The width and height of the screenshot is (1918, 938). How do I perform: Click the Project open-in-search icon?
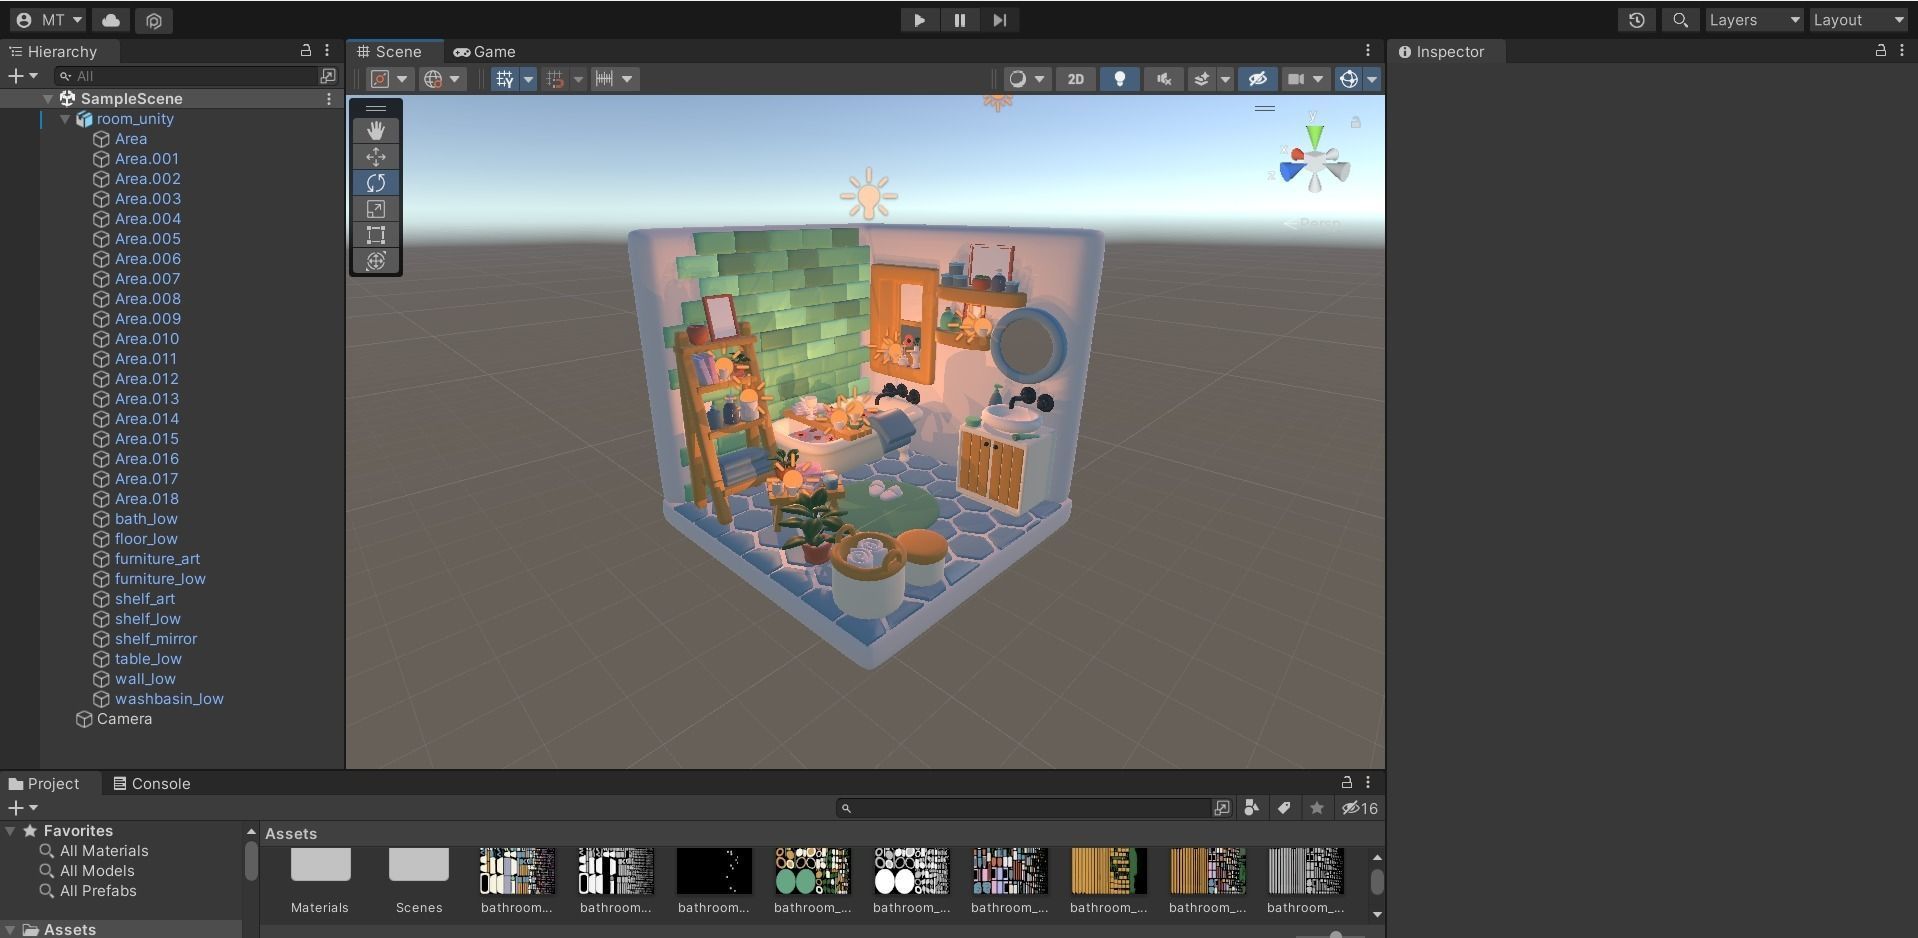click(x=1222, y=808)
